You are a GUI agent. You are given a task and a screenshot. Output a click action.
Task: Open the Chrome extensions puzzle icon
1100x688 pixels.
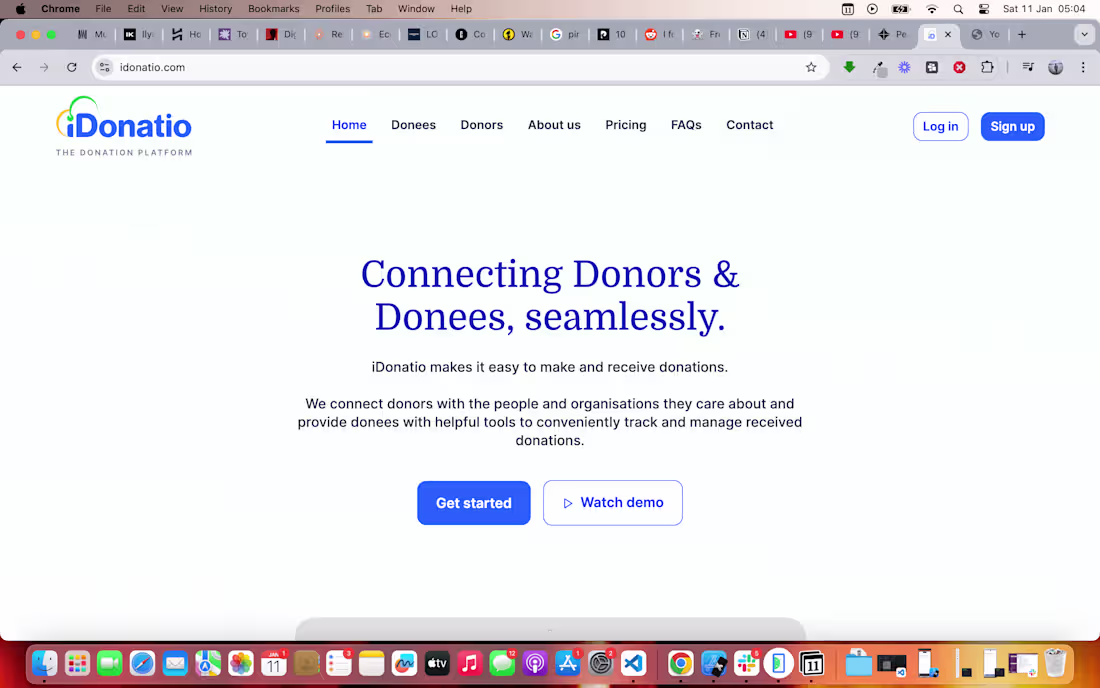click(987, 67)
